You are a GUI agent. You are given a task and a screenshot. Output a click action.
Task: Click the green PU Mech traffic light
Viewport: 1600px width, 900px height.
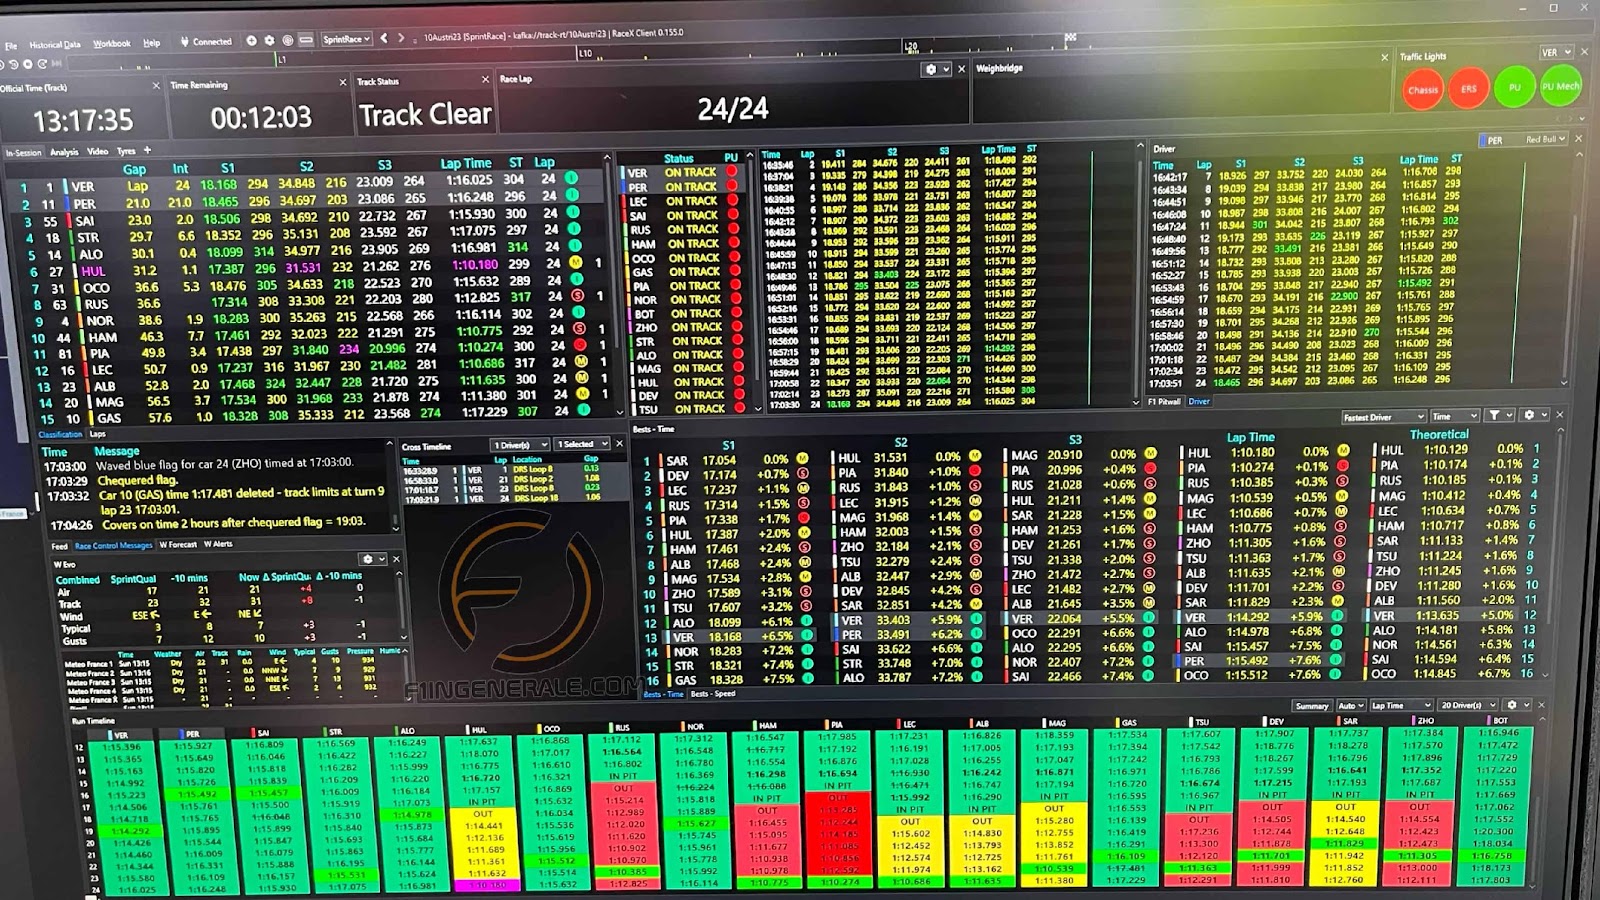tap(1560, 86)
